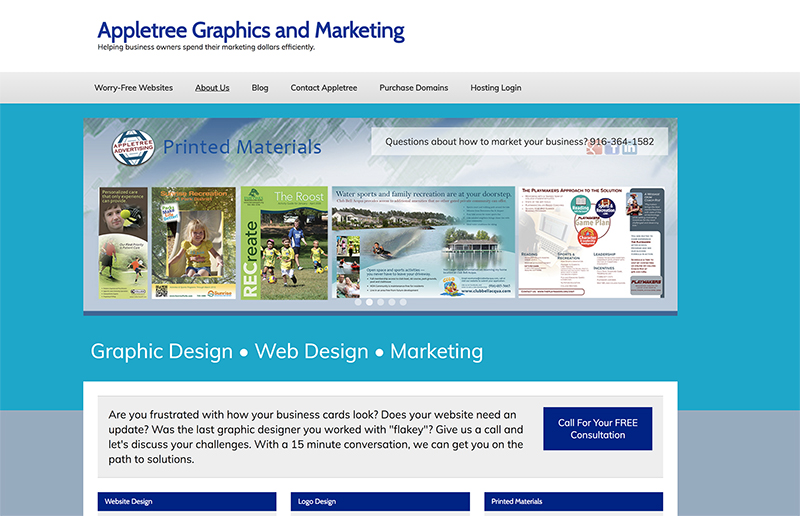Open the Printed Materials section header
This screenshot has width=800, height=516.
[x=573, y=501]
